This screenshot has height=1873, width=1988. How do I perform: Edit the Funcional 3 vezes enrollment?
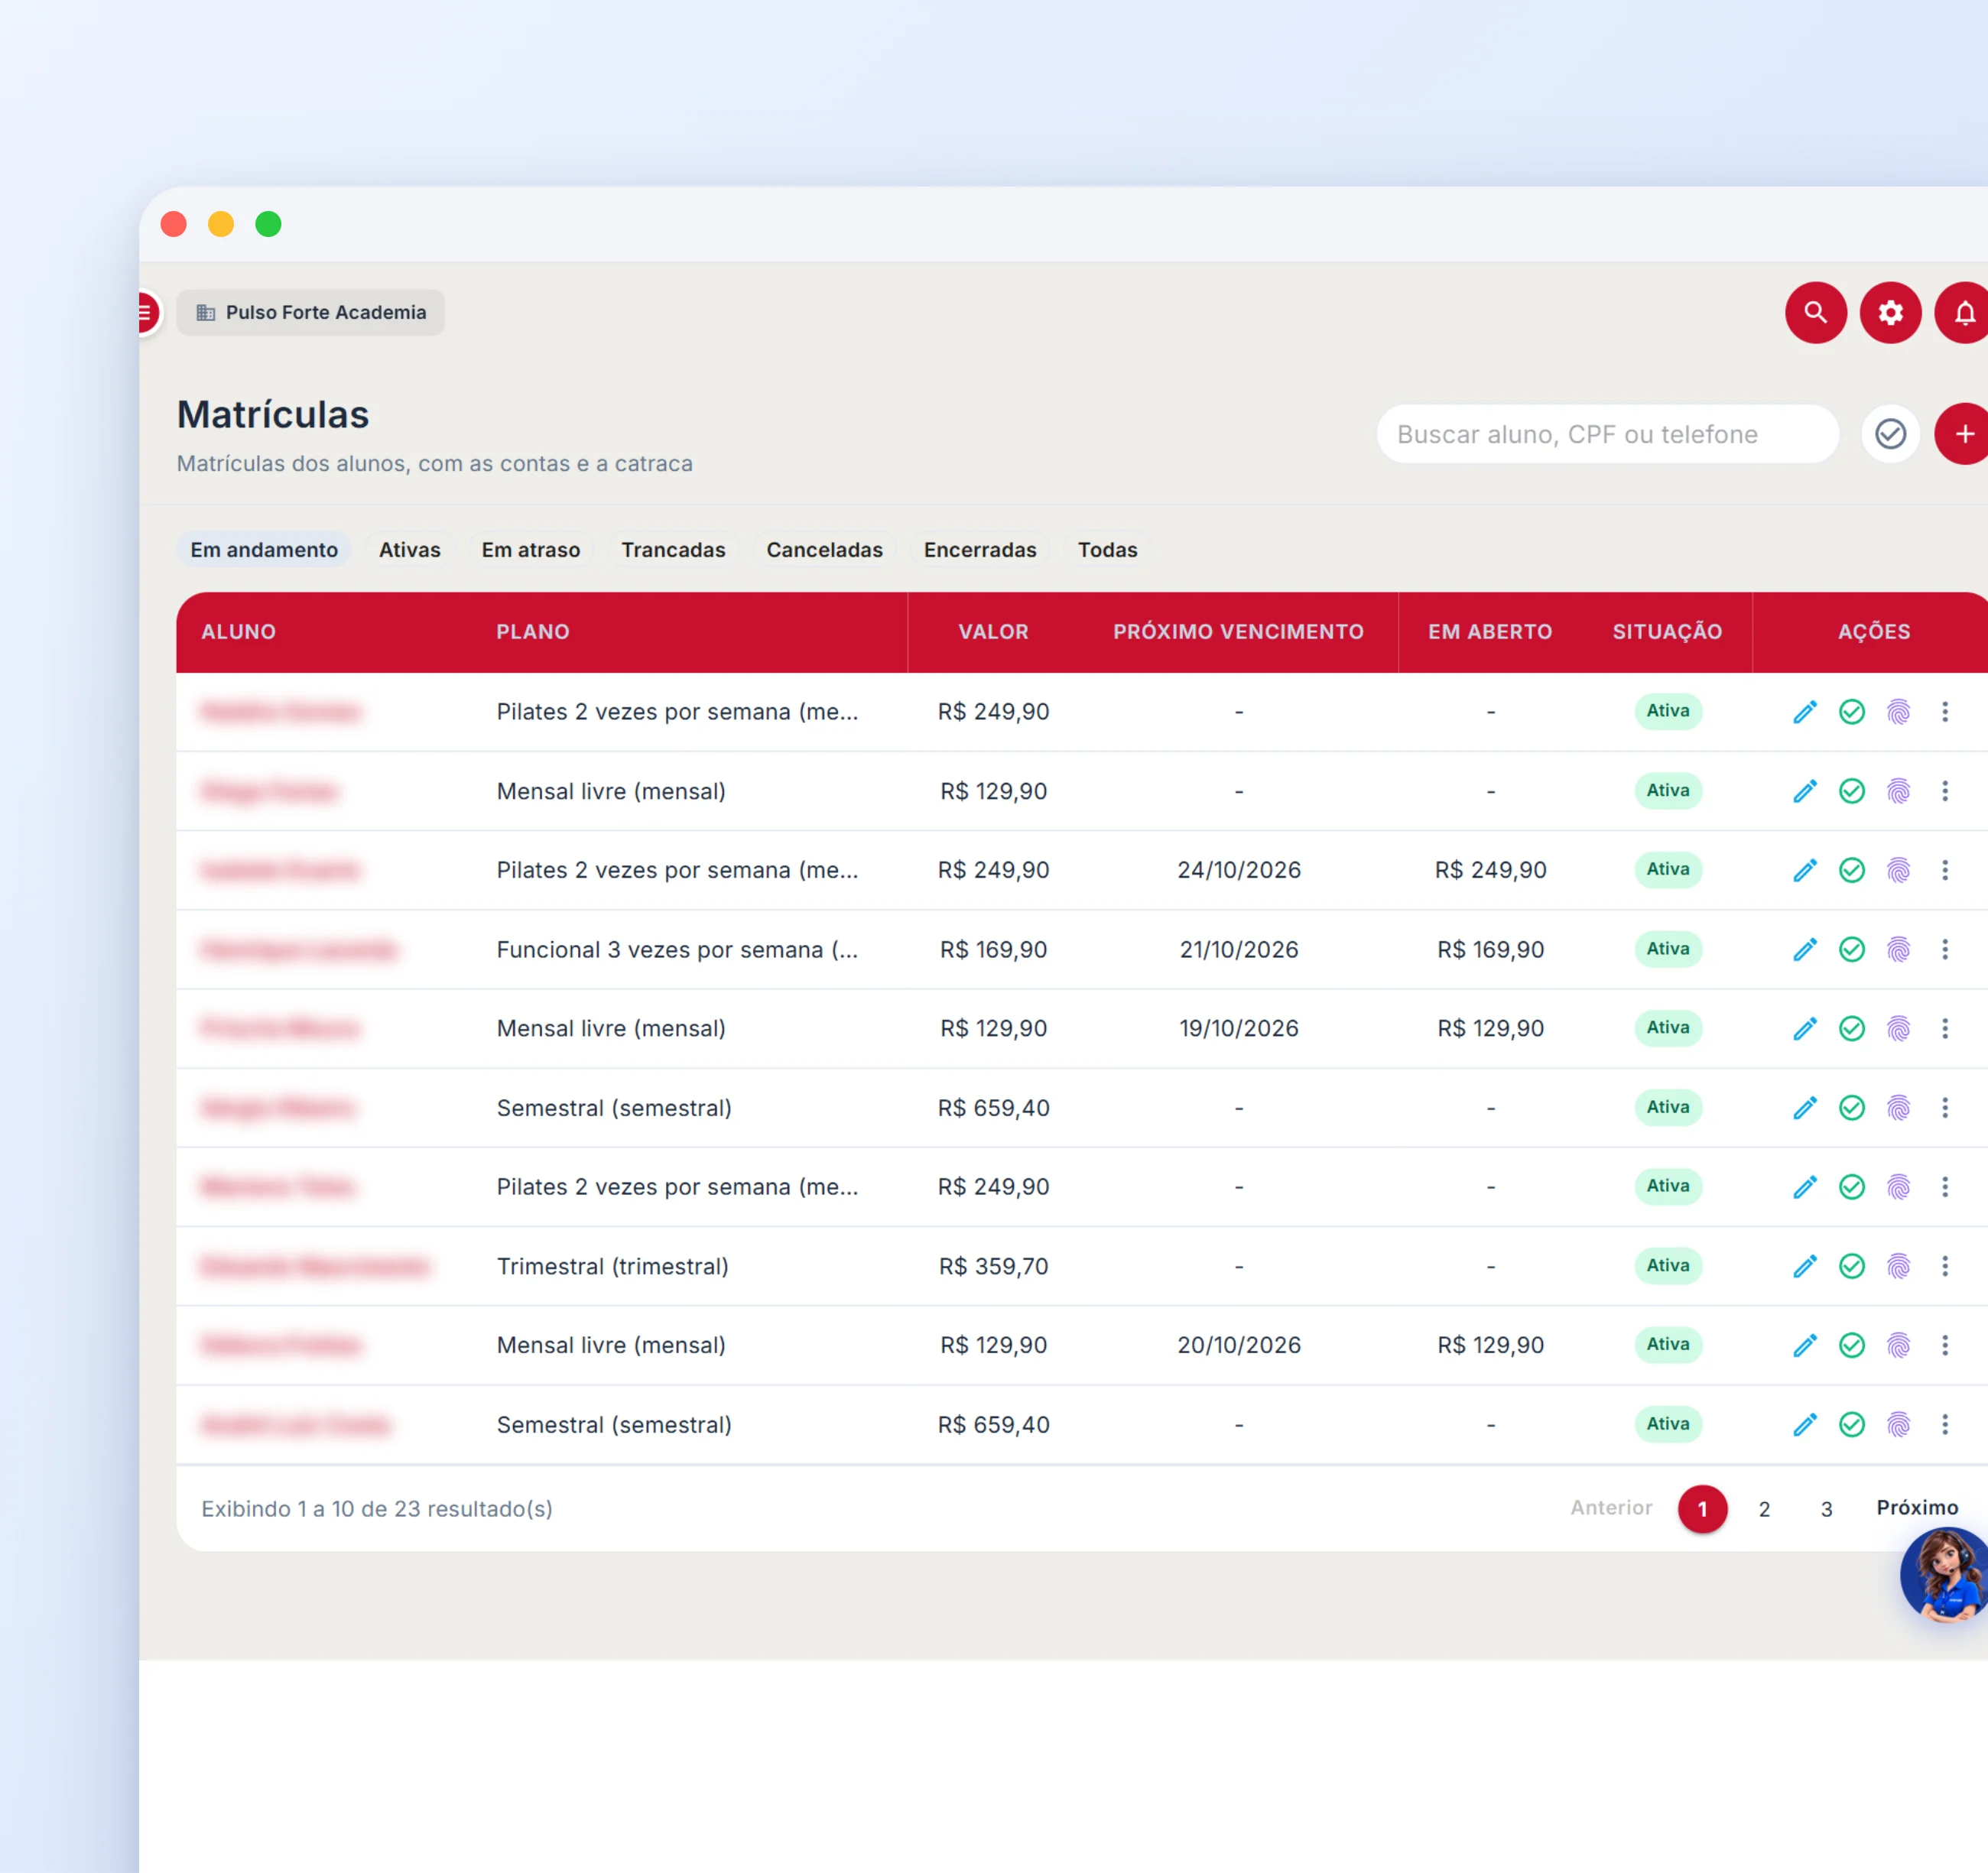point(1804,949)
